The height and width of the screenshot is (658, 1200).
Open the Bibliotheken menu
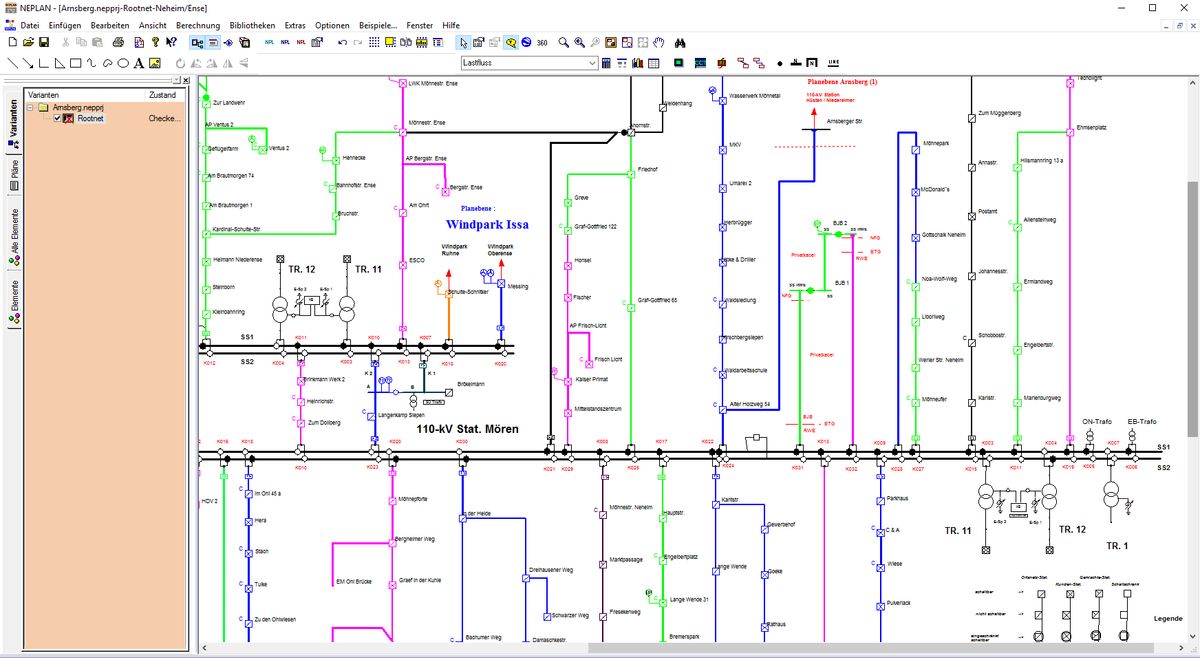point(252,24)
